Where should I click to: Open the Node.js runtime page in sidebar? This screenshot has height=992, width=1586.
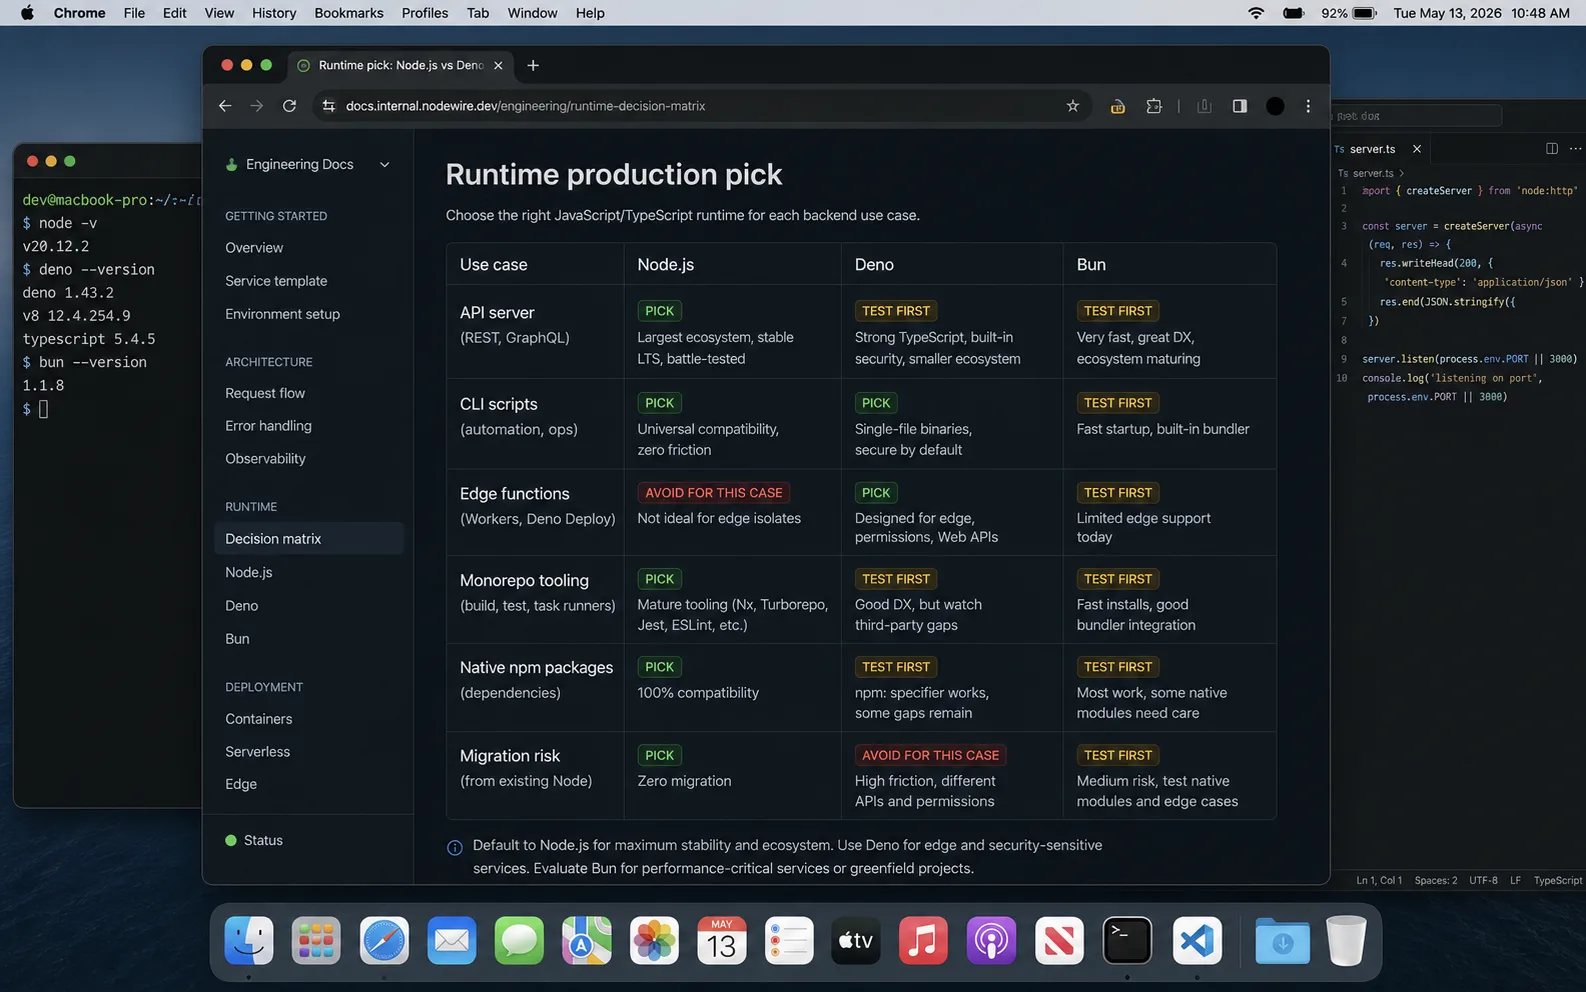click(x=249, y=573)
